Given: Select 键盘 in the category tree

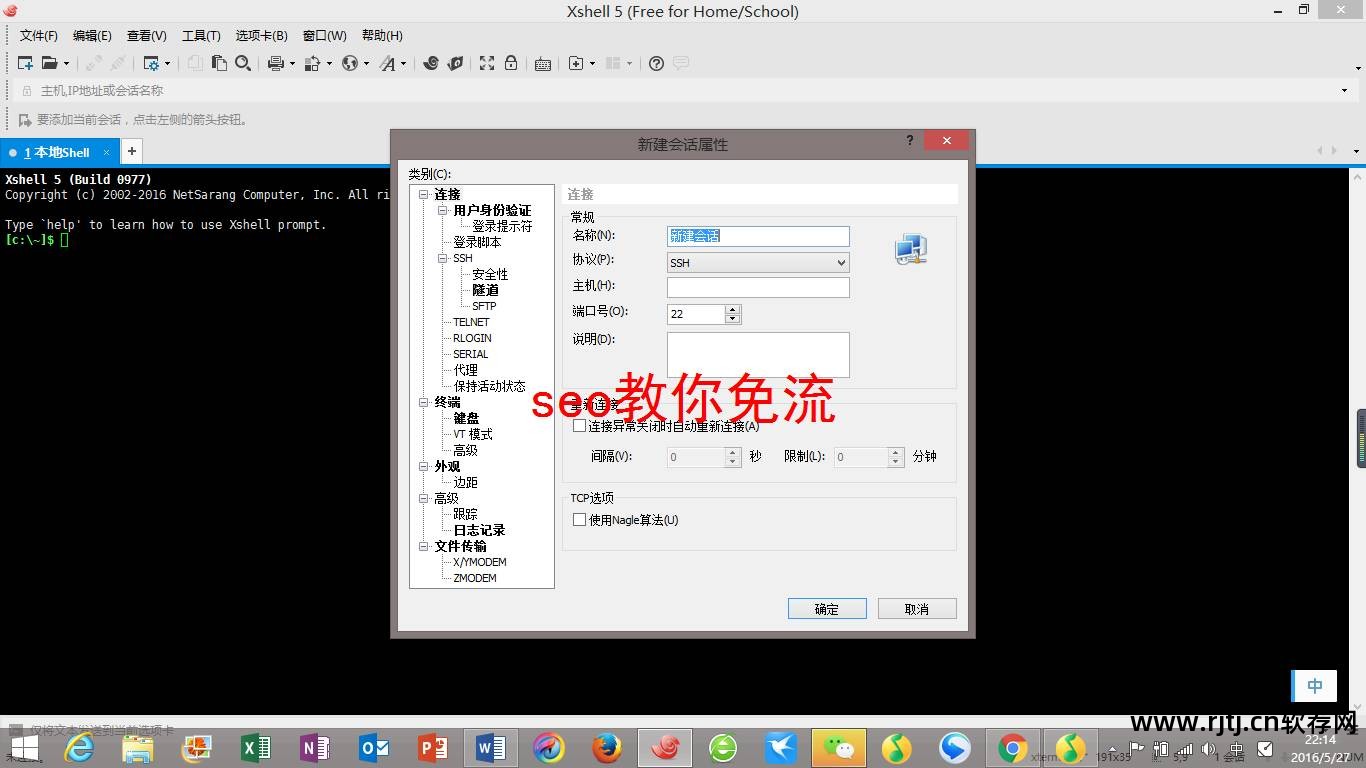Looking at the screenshot, I should 466,418.
